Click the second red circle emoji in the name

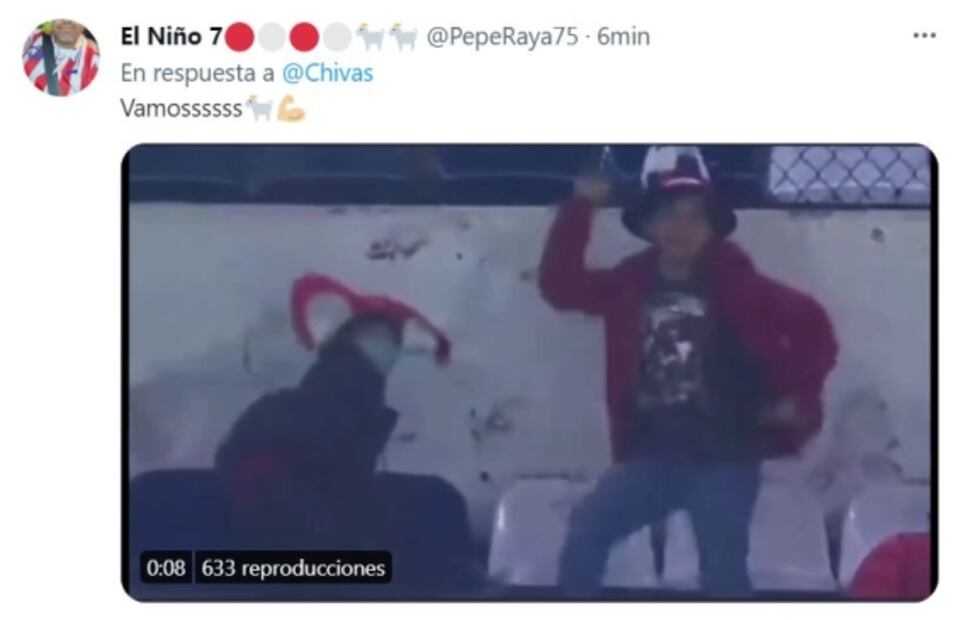(x=303, y=38)
